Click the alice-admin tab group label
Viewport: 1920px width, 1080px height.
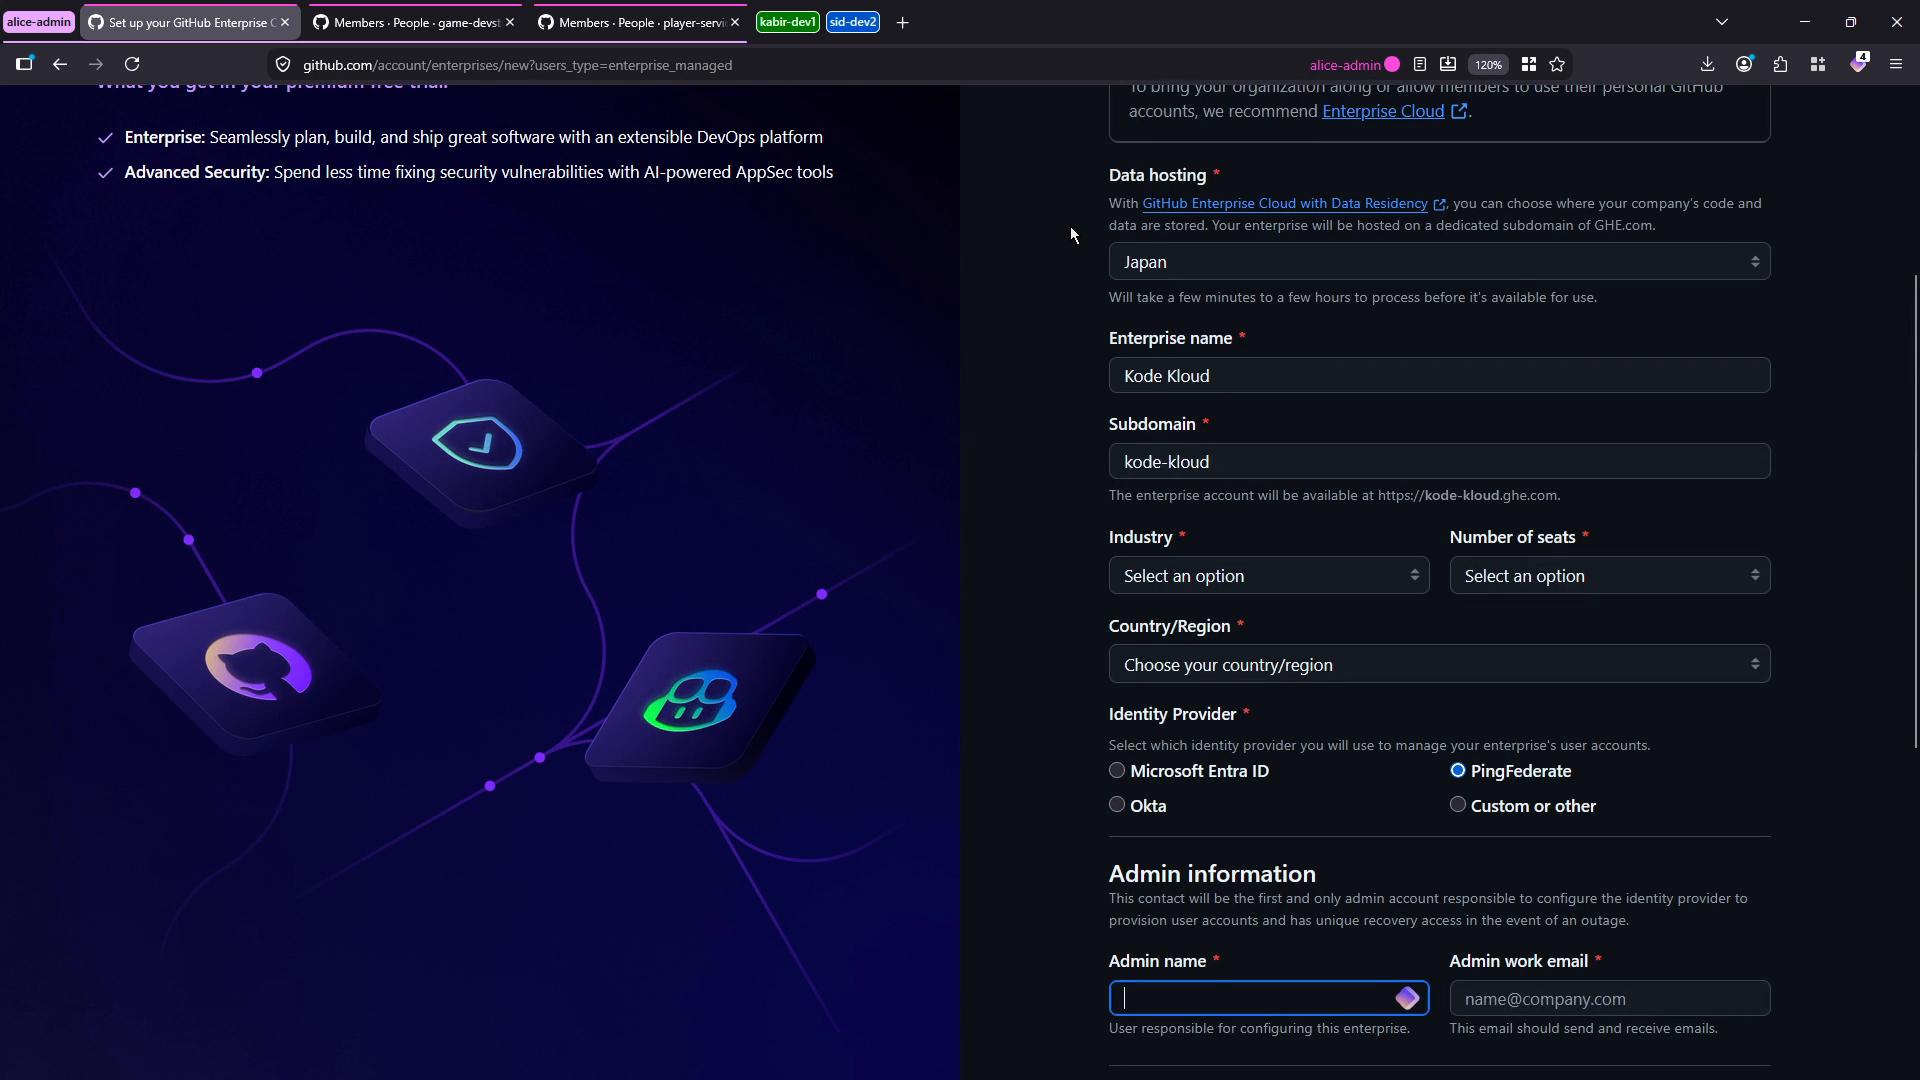(39, 22)
